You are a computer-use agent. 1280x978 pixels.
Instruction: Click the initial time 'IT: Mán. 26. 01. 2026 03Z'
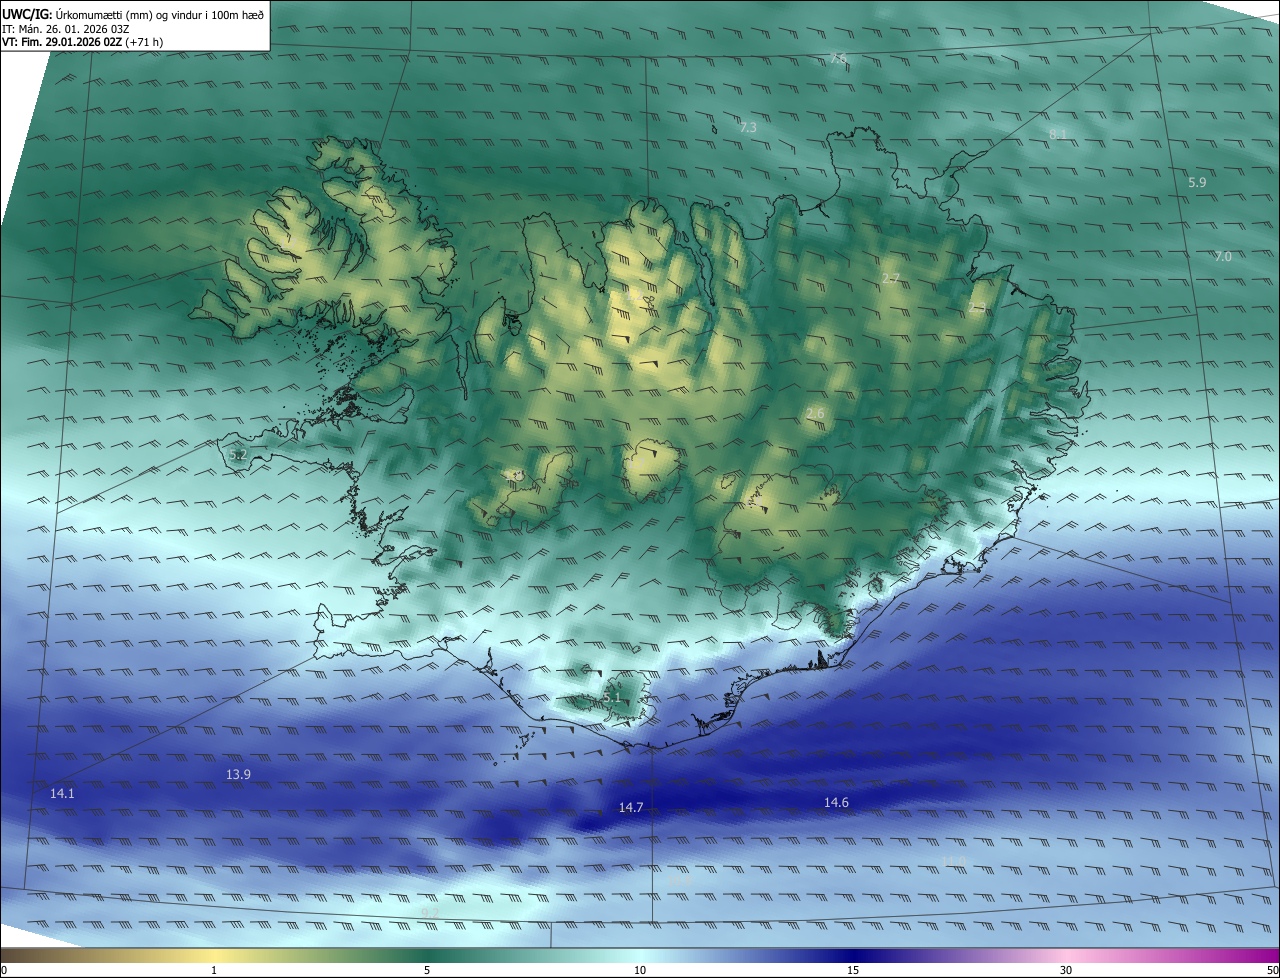tap(65, 29)
